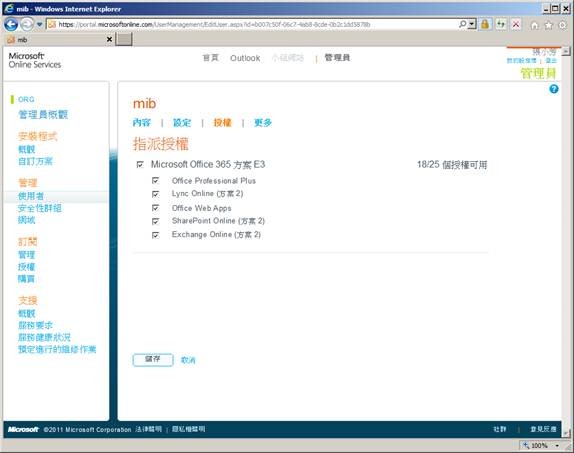Open 概觀 under 安裝程式 in sidebar

click(x=26, y=149)
